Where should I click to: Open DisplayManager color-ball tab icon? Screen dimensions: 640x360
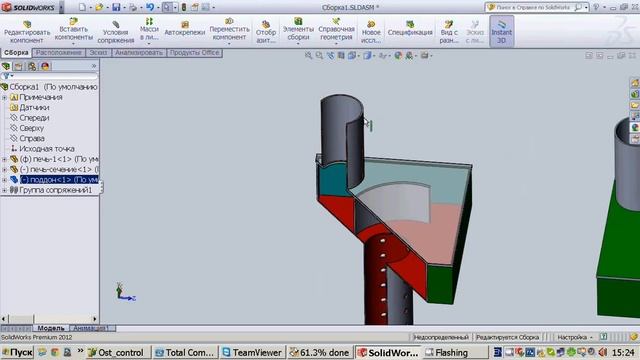click(x=45, y=66)
